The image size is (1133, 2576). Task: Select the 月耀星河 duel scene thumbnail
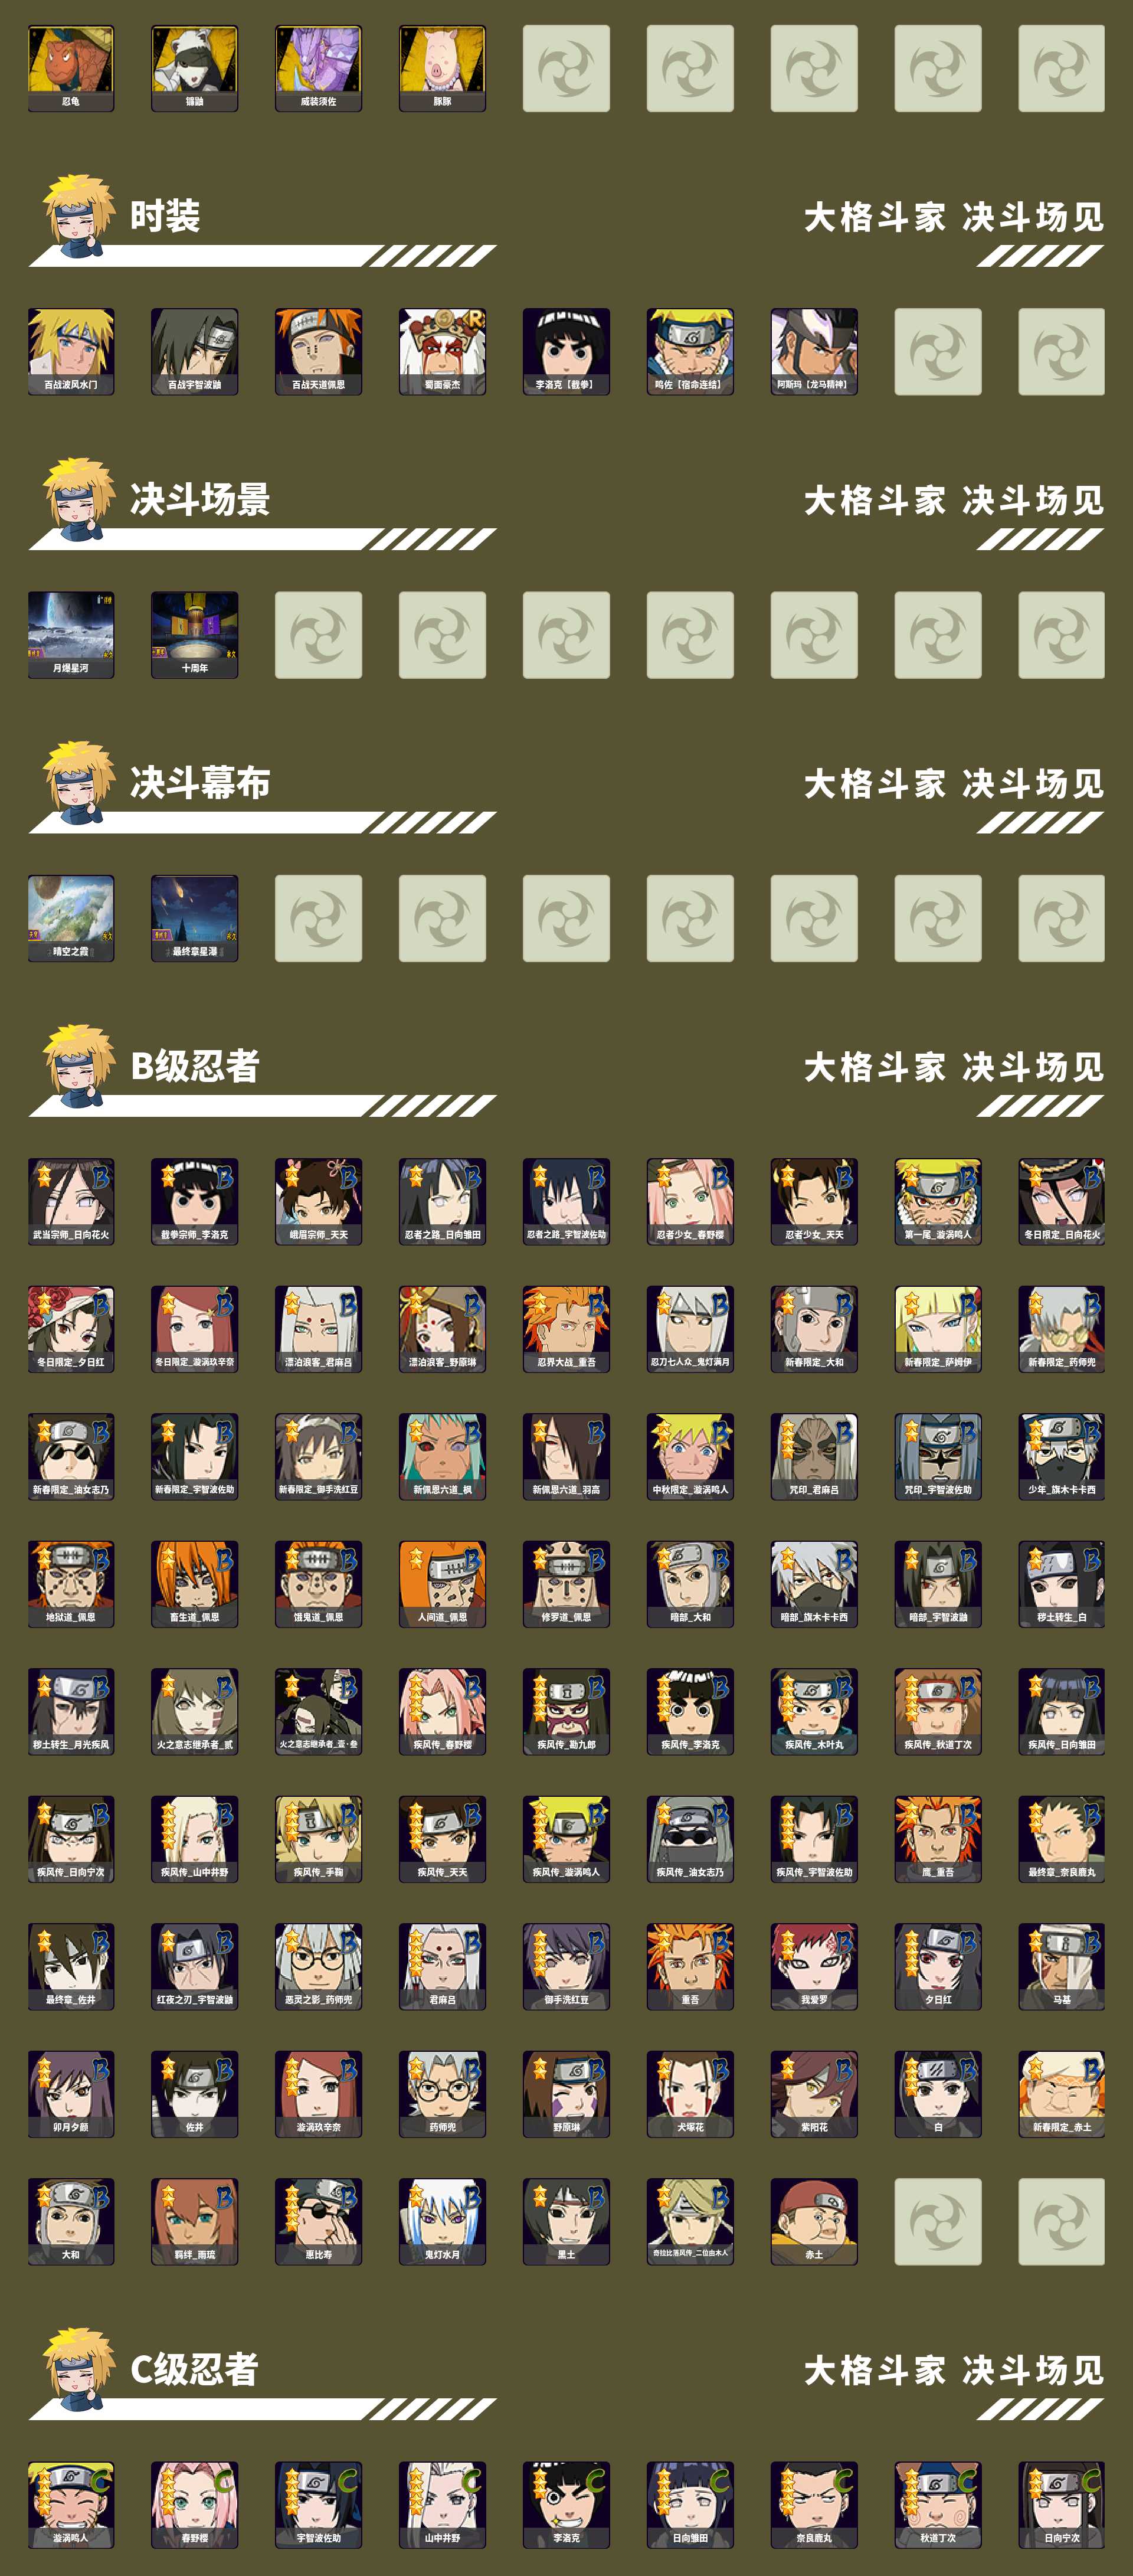pyautogui.click(x=71, y=635)
